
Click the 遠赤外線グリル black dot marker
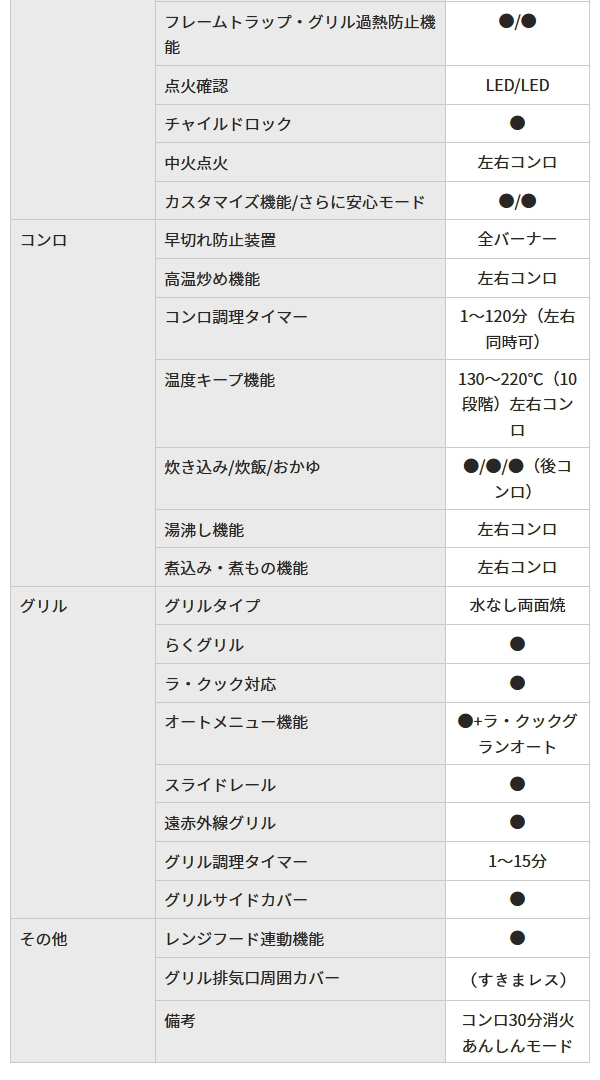tap(517, 822)
